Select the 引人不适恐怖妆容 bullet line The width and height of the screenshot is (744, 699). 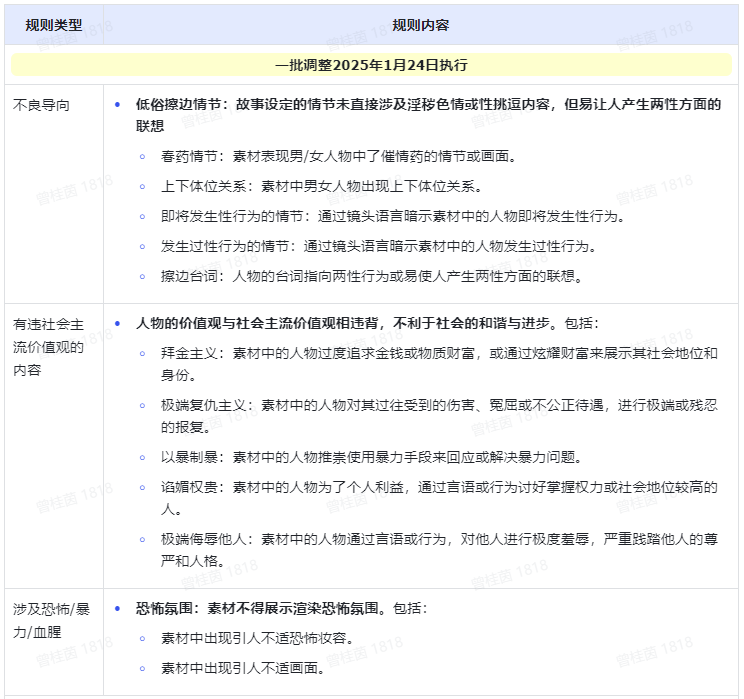257,638
